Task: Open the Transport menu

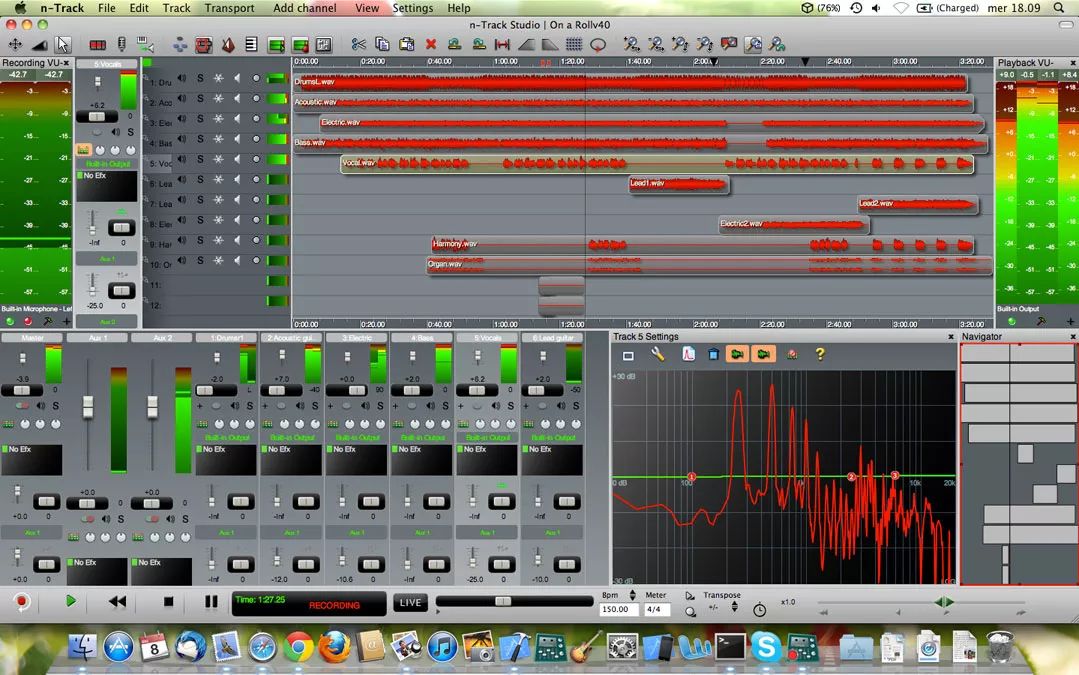Action: (x=229, y=8)
